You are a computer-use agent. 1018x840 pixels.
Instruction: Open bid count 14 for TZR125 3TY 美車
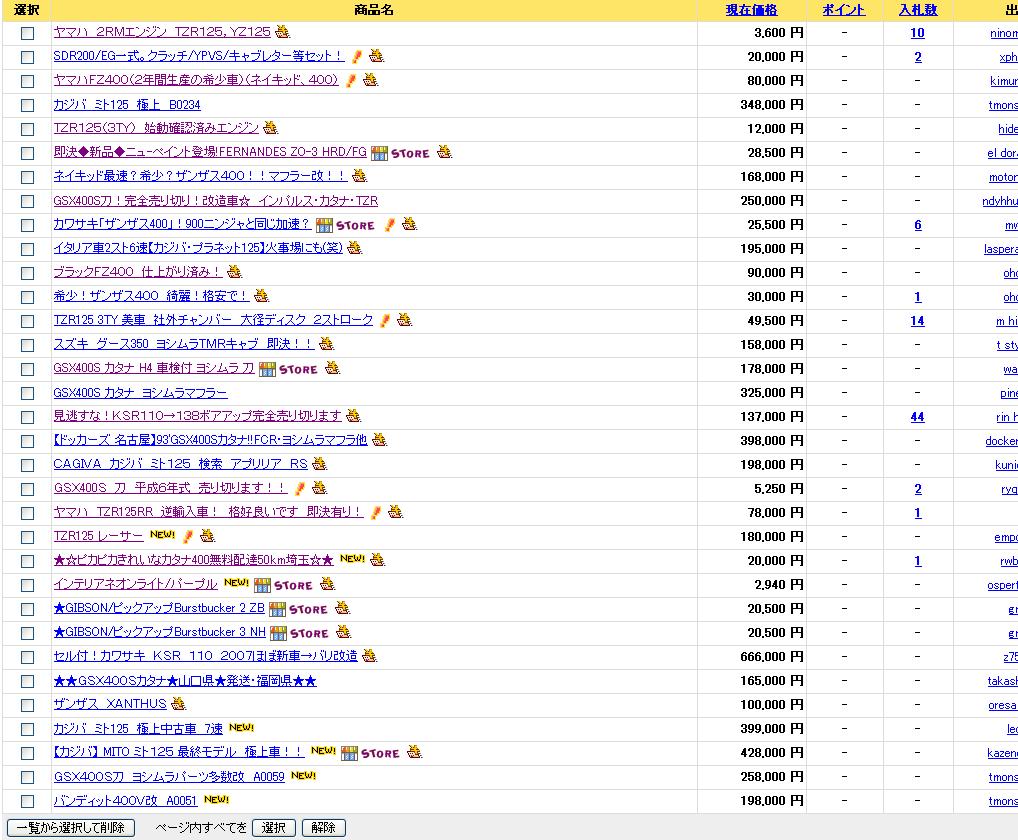point(917,321)
